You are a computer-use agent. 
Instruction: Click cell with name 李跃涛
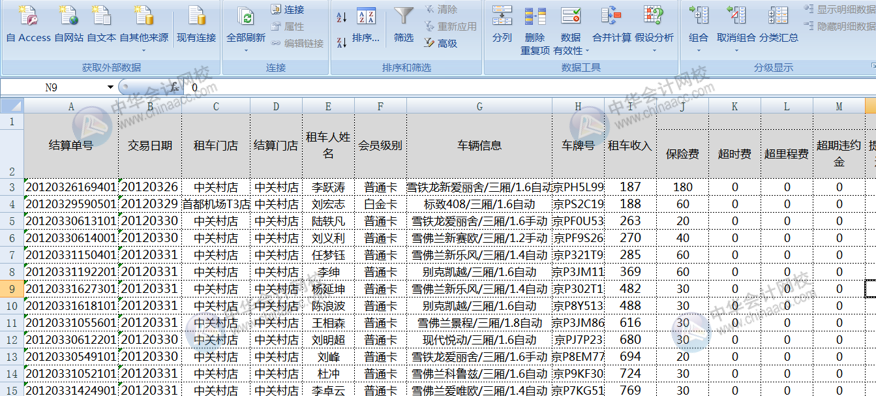[x=328, y=187]
